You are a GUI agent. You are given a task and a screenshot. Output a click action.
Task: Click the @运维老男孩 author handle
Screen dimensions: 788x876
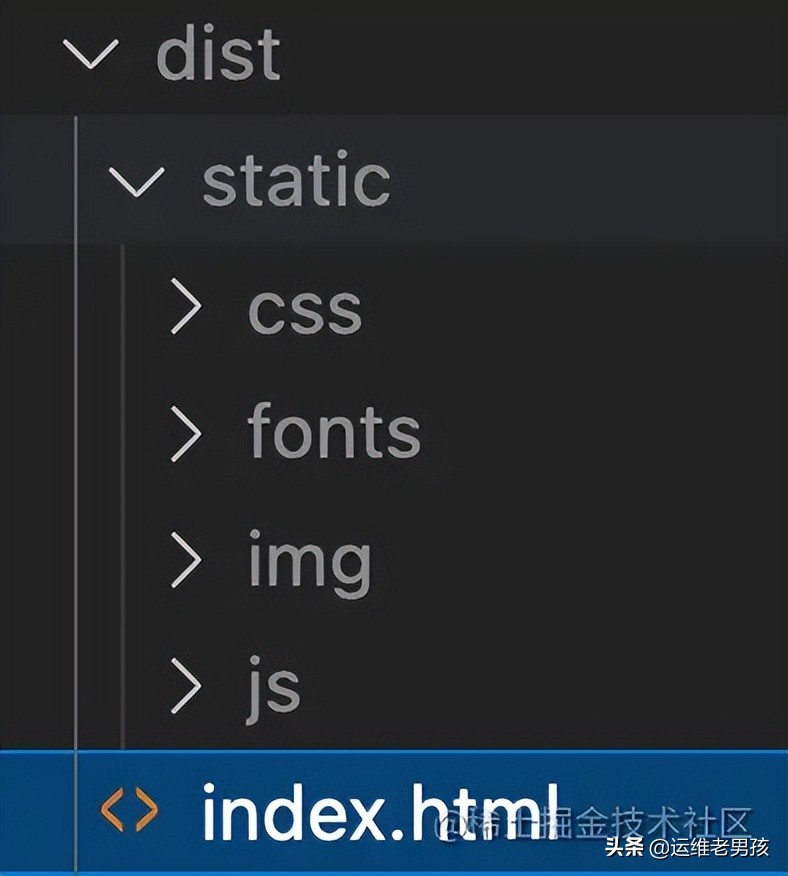tap(709, 848)
